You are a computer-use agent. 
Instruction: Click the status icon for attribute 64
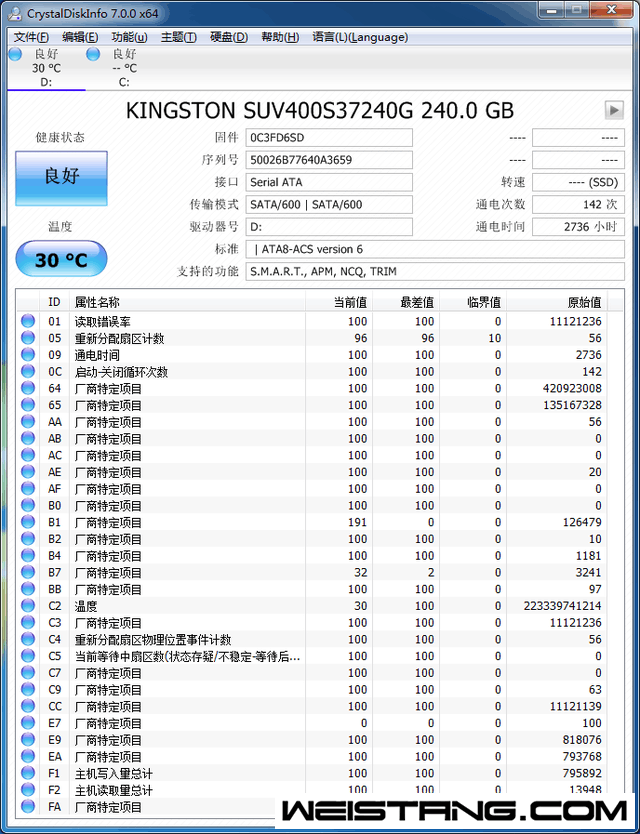pyautogui.click(x=28, y=388)
